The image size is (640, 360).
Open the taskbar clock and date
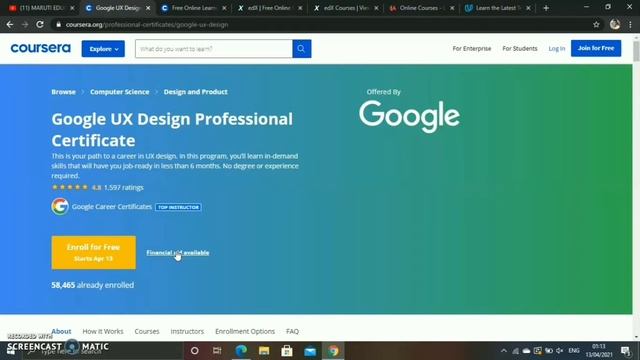click(599, 351)
